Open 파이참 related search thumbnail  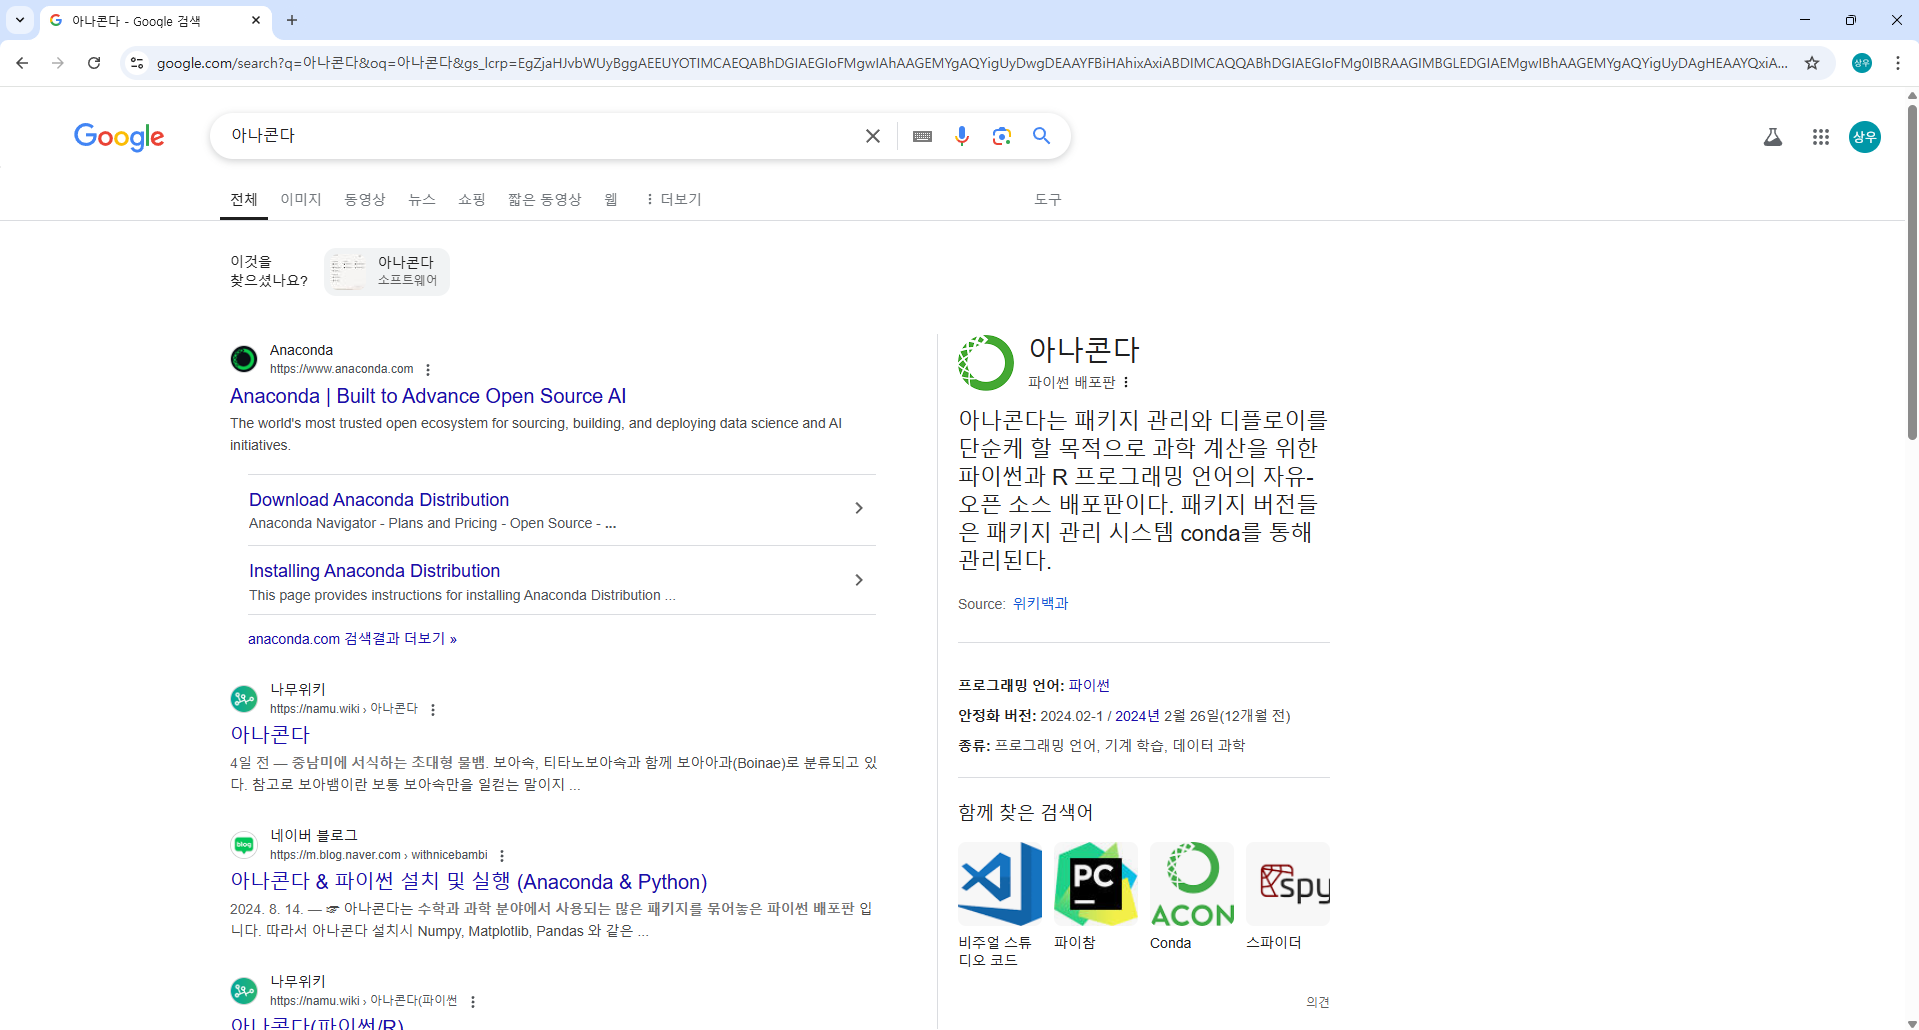coord(1096,884)
